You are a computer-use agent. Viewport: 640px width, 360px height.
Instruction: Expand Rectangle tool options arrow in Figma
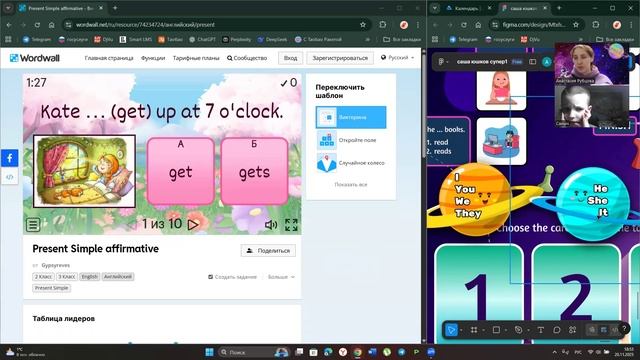click(x=506, y=330)
